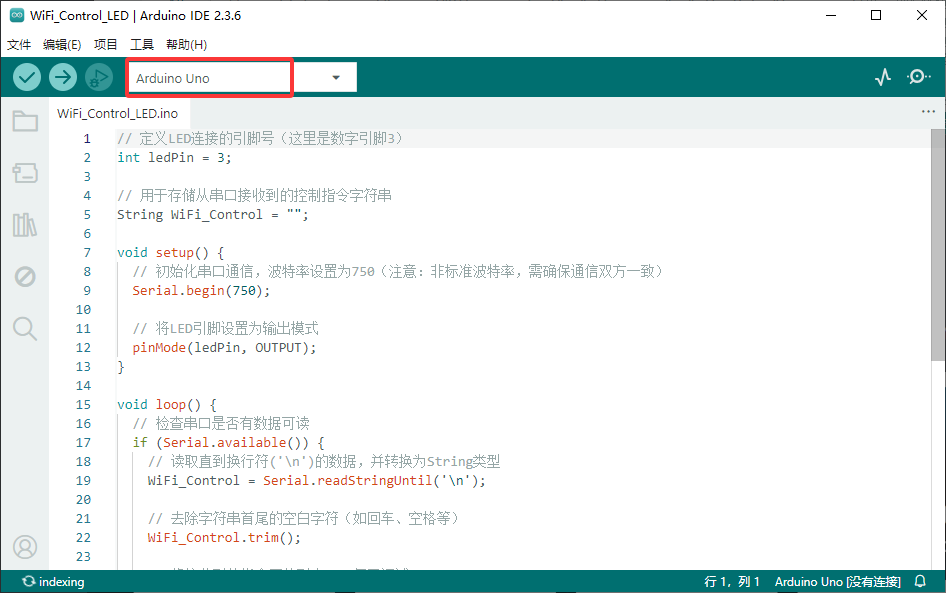
Task: Click the 'int ledPin = 3;' code line
Action: pos(174,157)
